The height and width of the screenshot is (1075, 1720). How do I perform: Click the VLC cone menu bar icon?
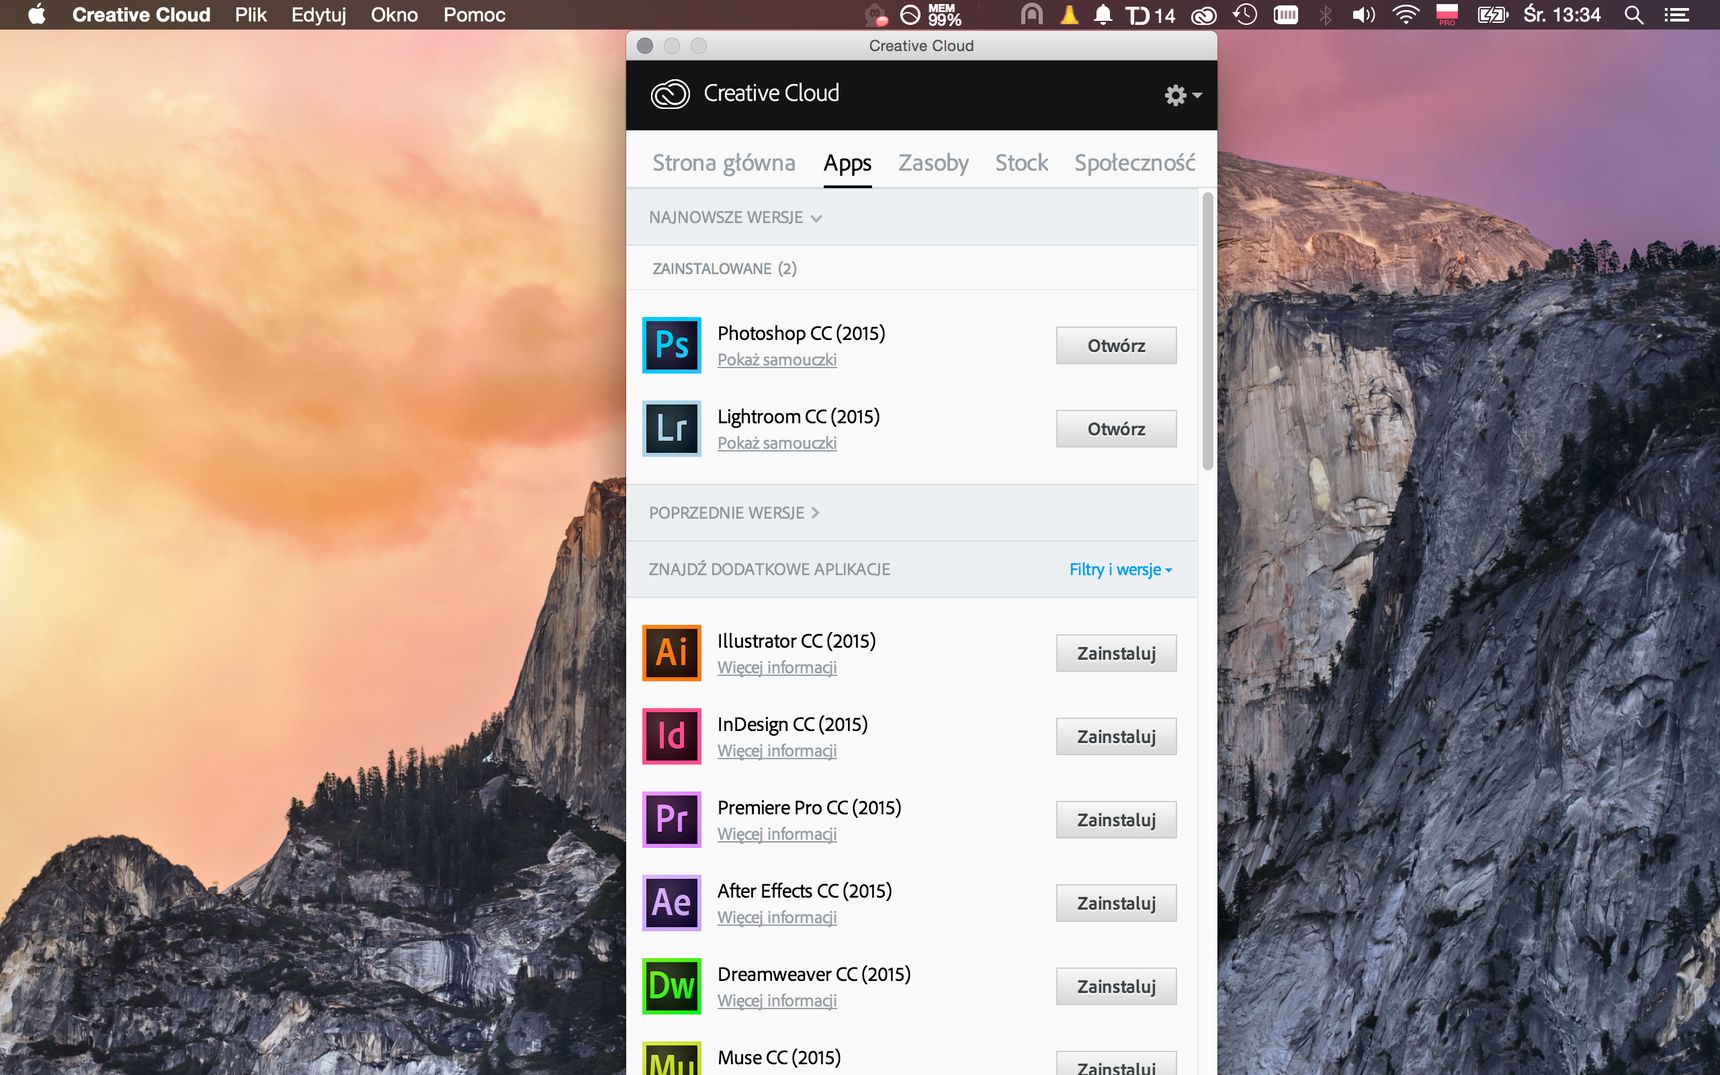coord(1069,15)
